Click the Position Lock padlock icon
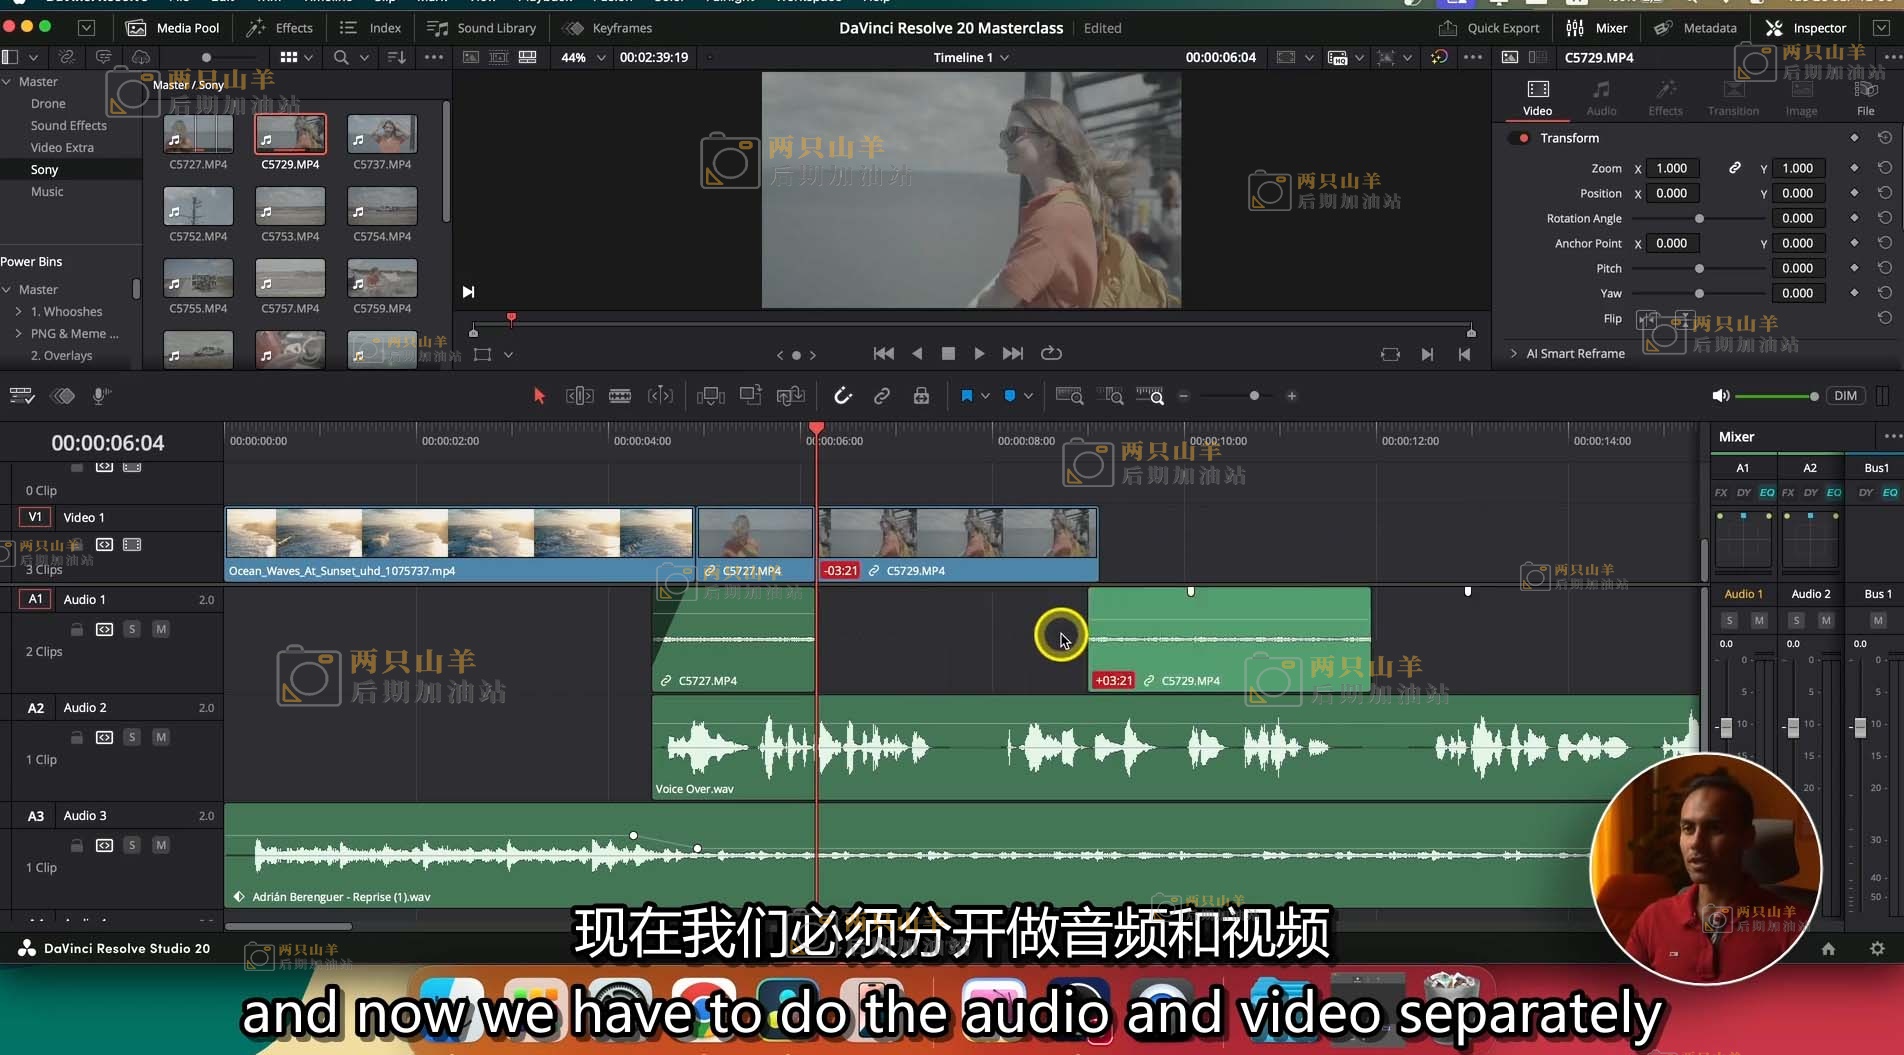1904x1055 pixels. [921, 396]
